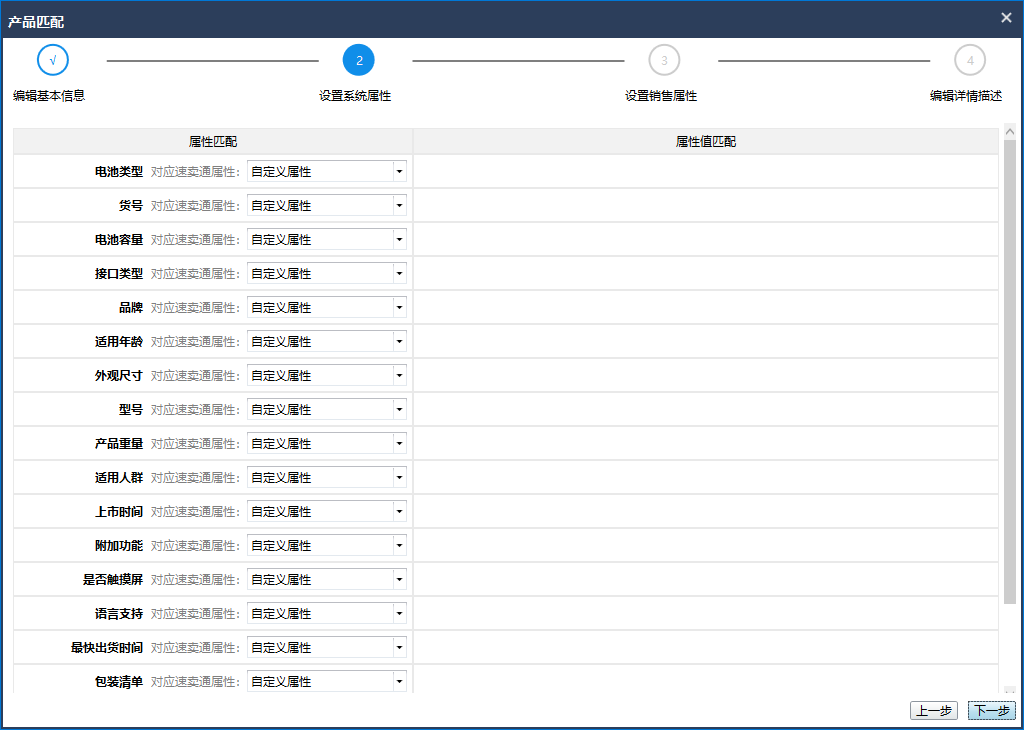The width and height of the screenshot is (1024, 730).
Task: Open the 适用年龄 attribute dropdown
Action: tap(327, 341)
